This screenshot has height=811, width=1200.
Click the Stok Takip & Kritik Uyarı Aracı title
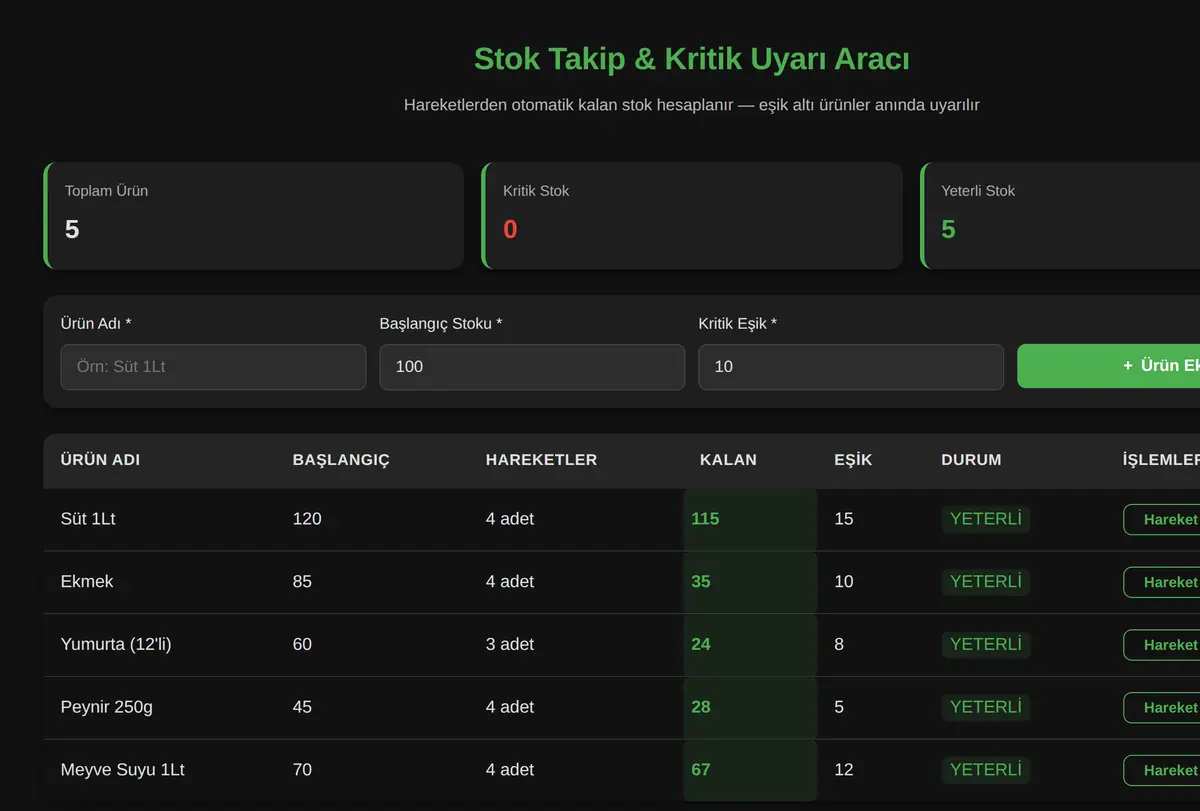click(x=692, y=59)
